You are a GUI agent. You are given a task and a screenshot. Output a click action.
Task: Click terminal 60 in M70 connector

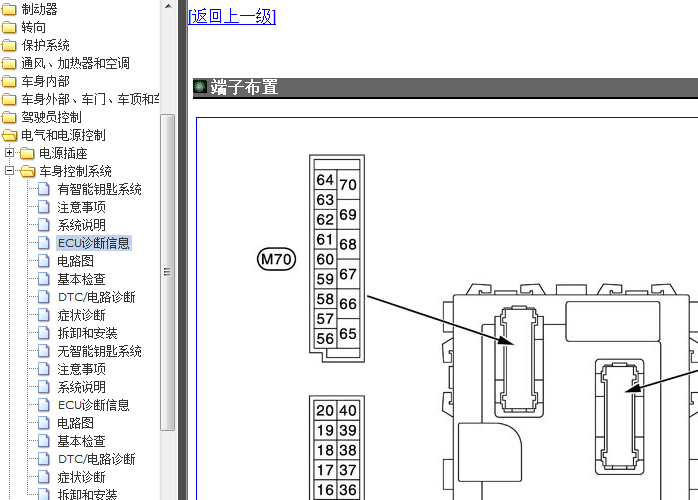coord(325,259)
